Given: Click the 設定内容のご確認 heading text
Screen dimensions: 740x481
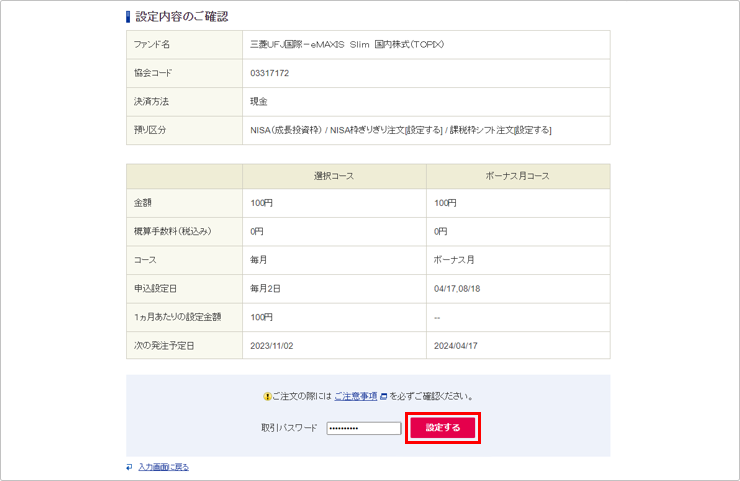Looking at the screenshot, I should [x=182, y=16].
